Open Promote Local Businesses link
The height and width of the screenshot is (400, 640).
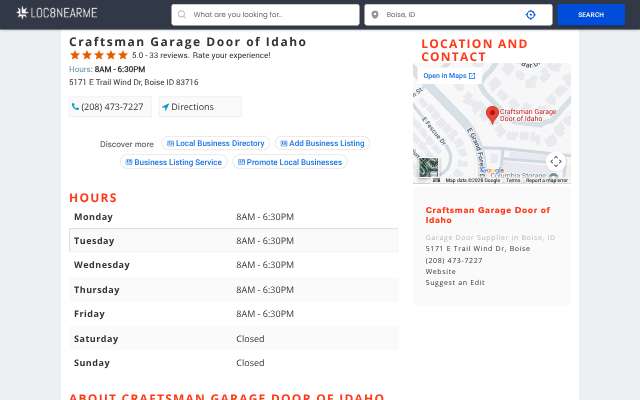[290, 162]
